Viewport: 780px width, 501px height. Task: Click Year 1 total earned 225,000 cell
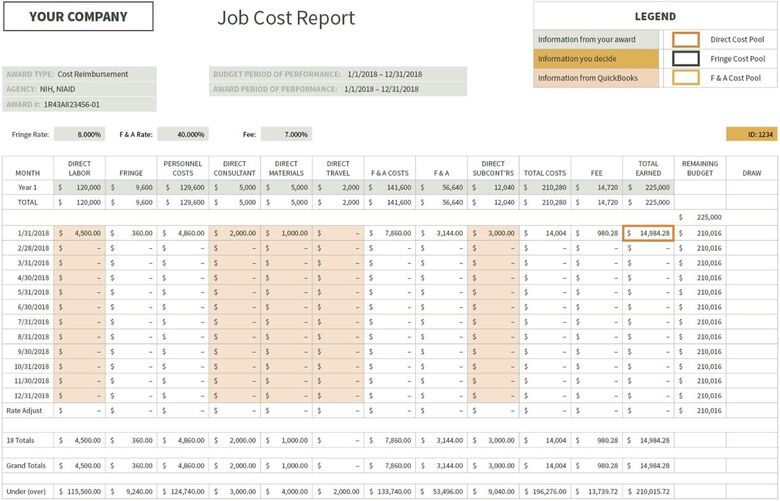[x=649, y=188]
